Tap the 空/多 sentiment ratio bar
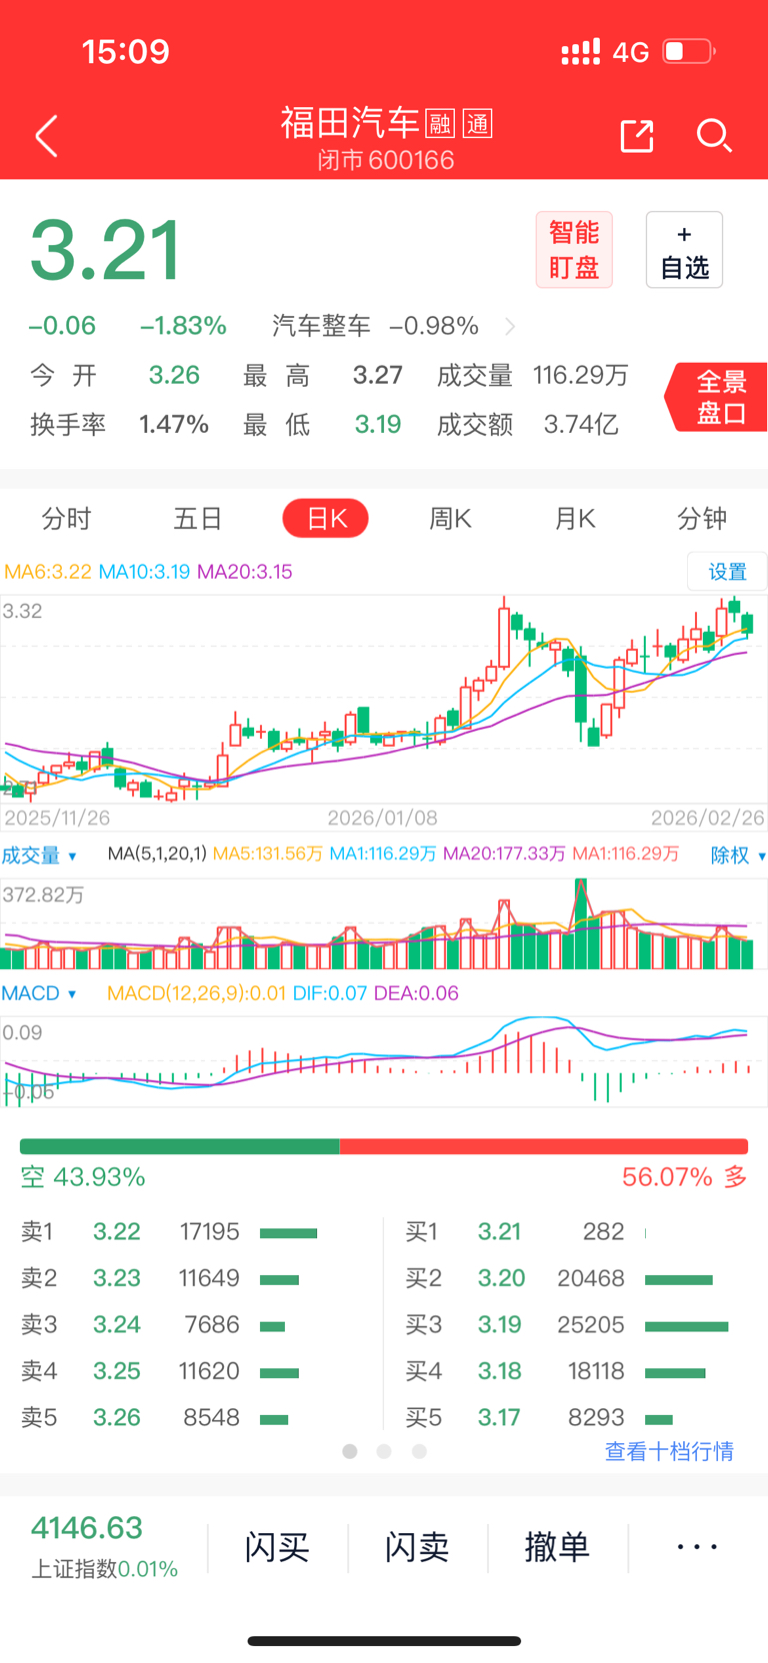Viewport: 768px width, 1663px height. point(384,1146)
